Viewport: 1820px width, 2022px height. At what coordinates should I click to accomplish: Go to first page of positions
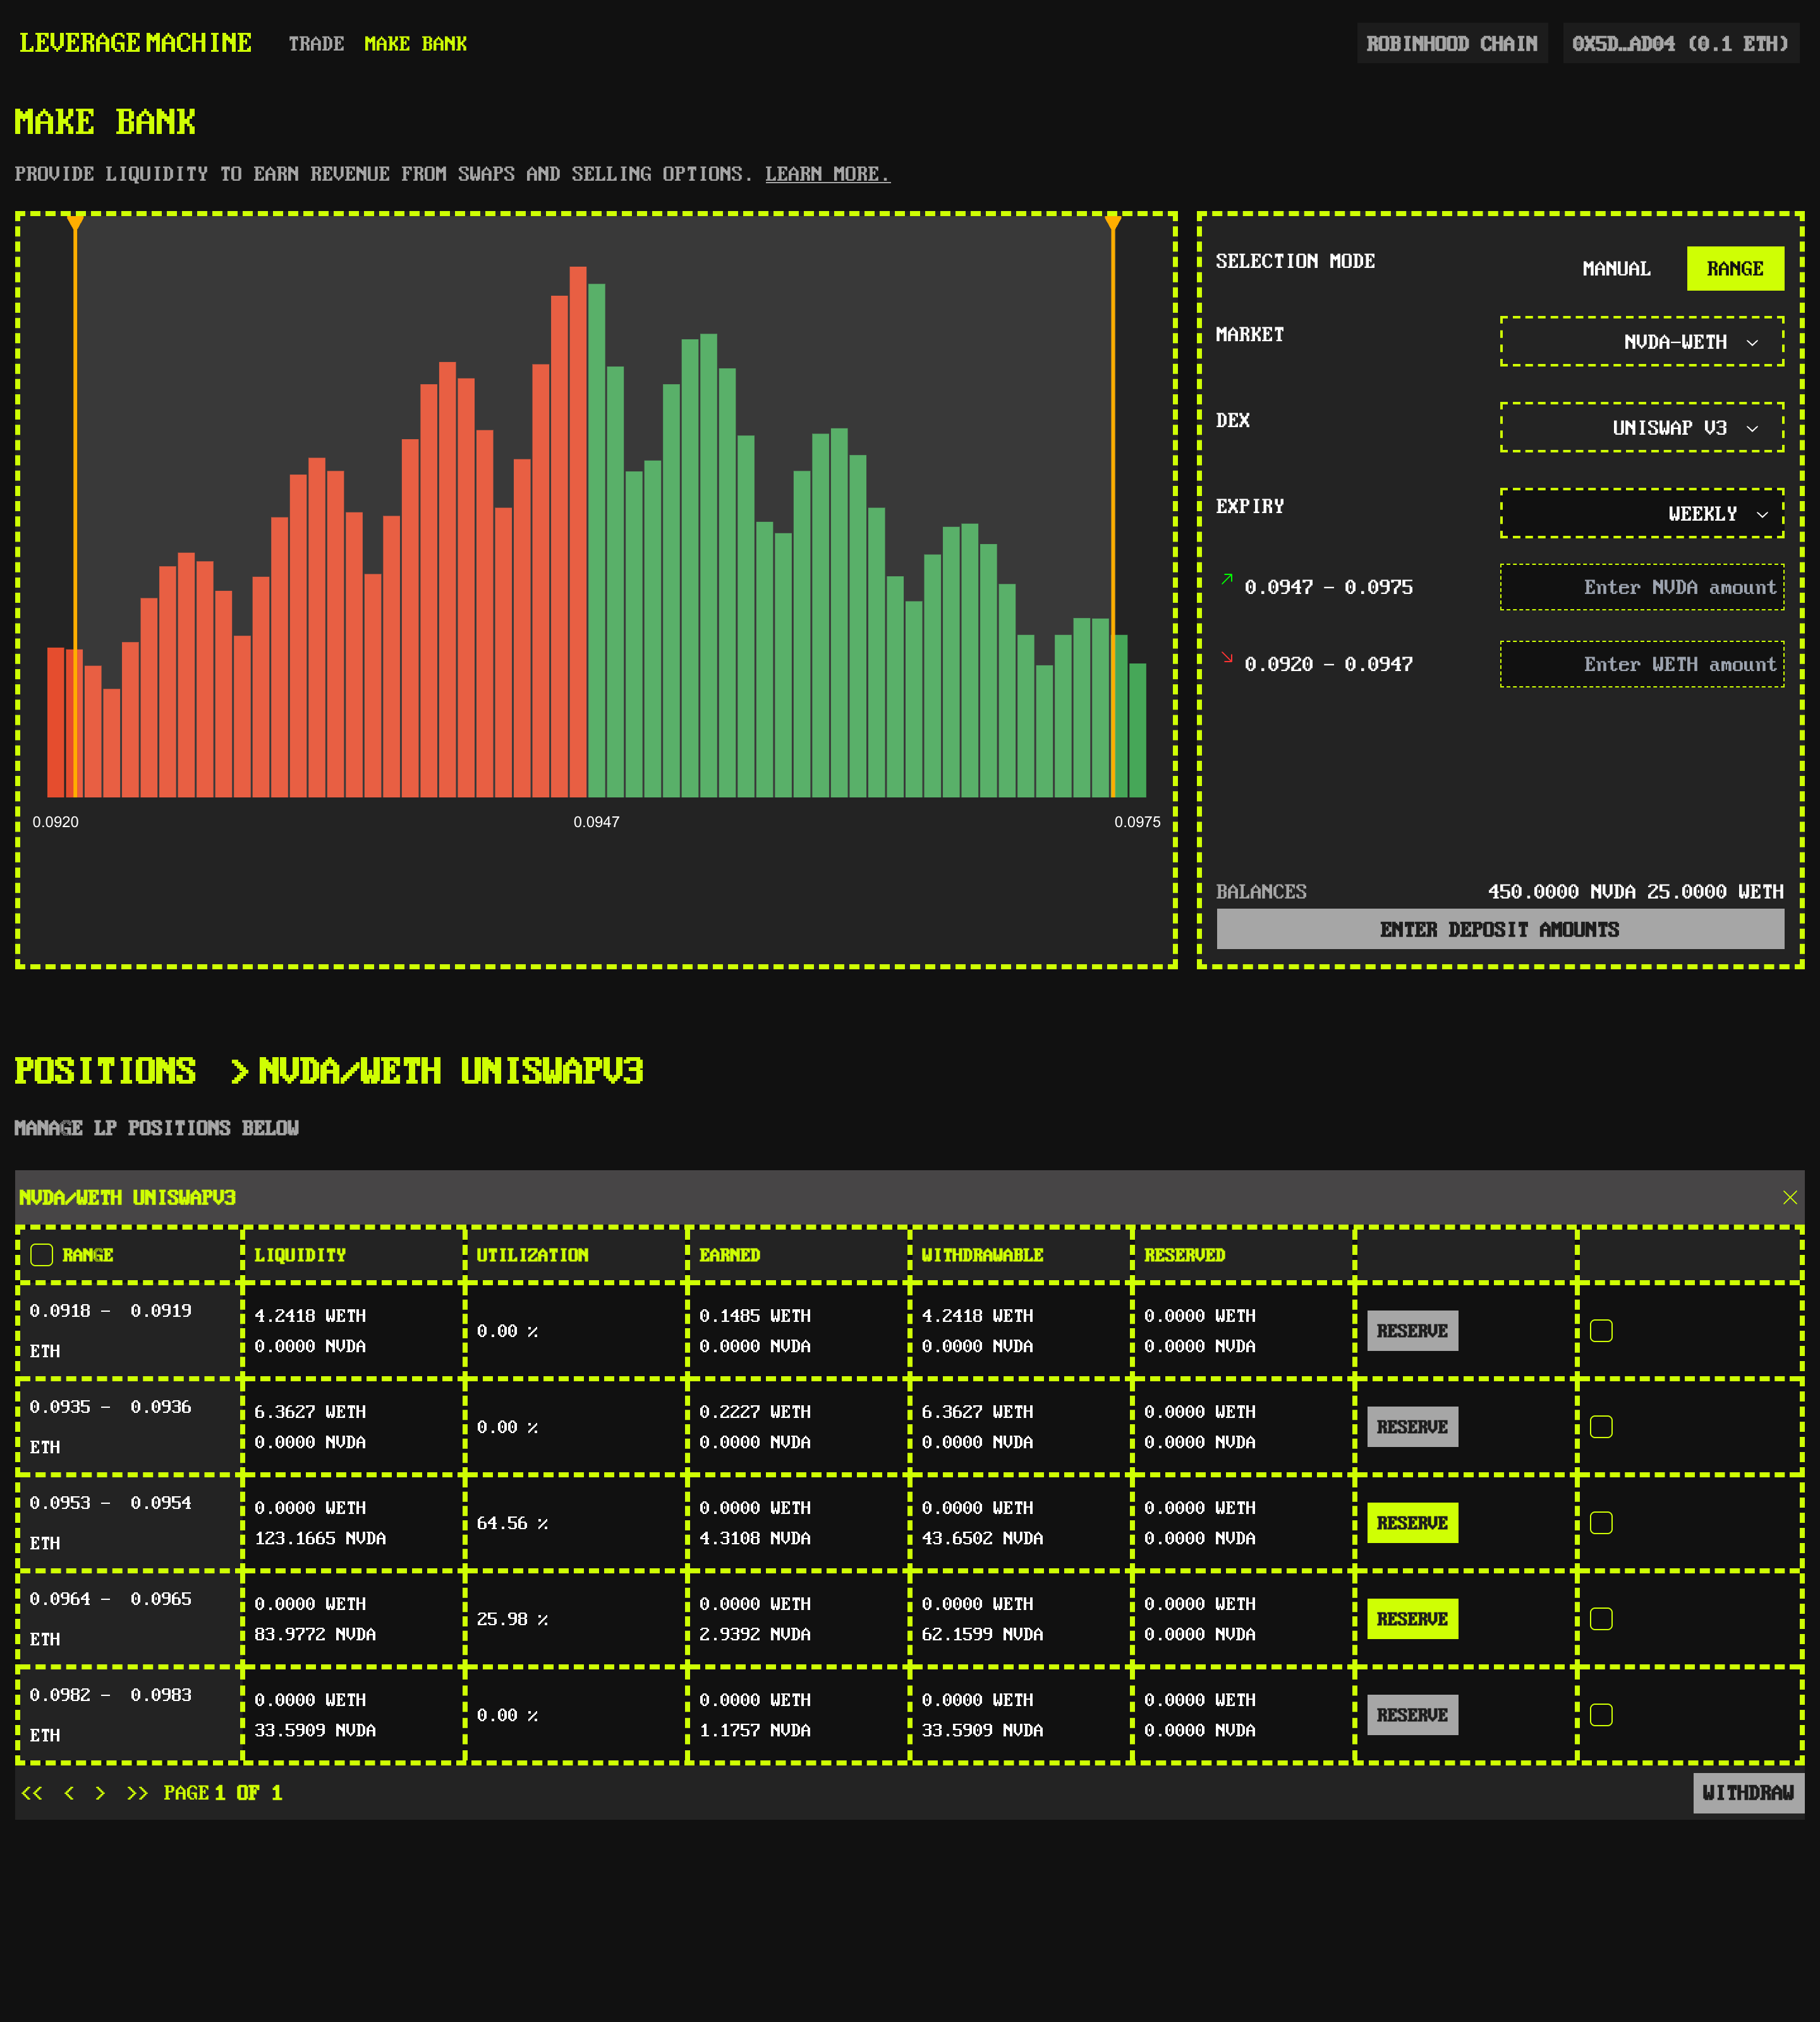click(32, 1793)
